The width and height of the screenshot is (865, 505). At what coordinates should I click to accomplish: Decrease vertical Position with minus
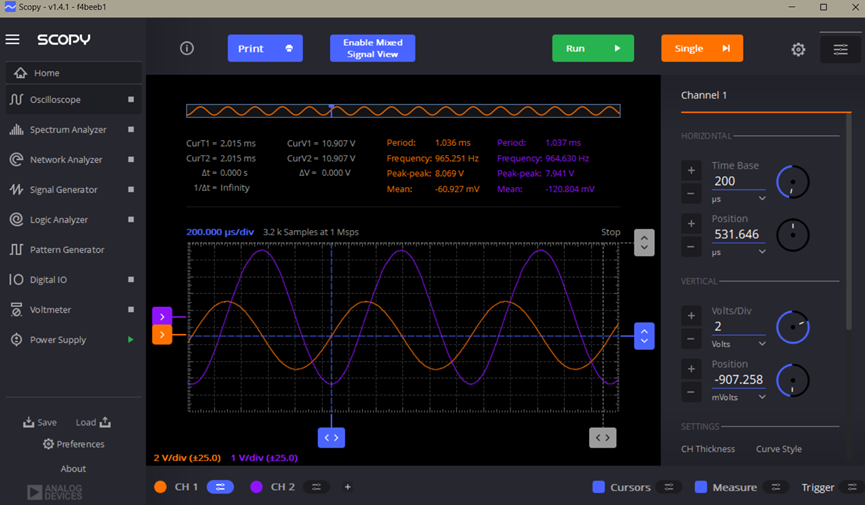(x=691, y=392)
